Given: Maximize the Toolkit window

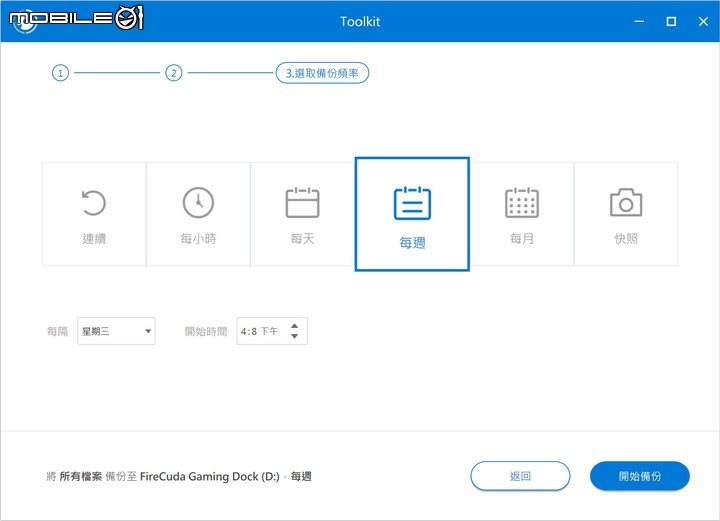Looking at the screenshot, I should click(671, 21).
